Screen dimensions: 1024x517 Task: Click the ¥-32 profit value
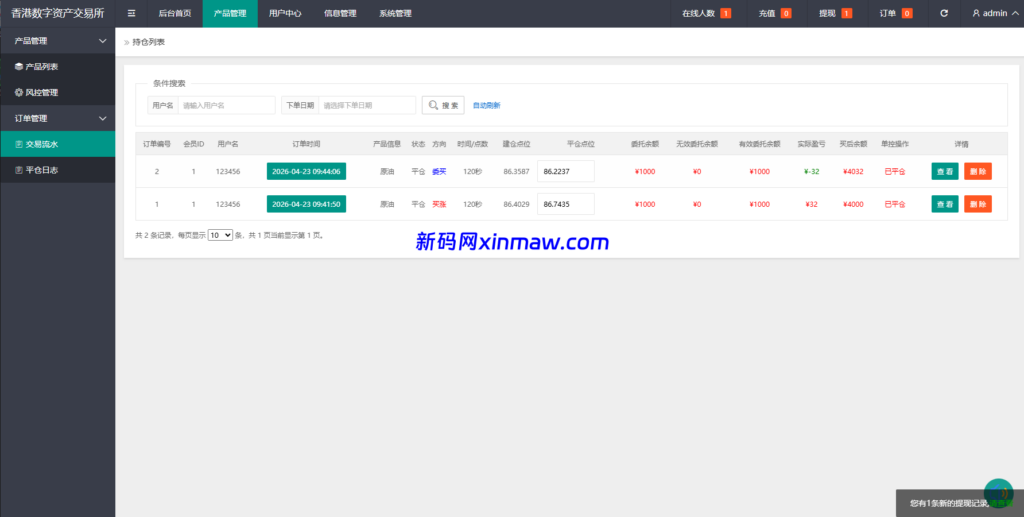tap(812, 172)
